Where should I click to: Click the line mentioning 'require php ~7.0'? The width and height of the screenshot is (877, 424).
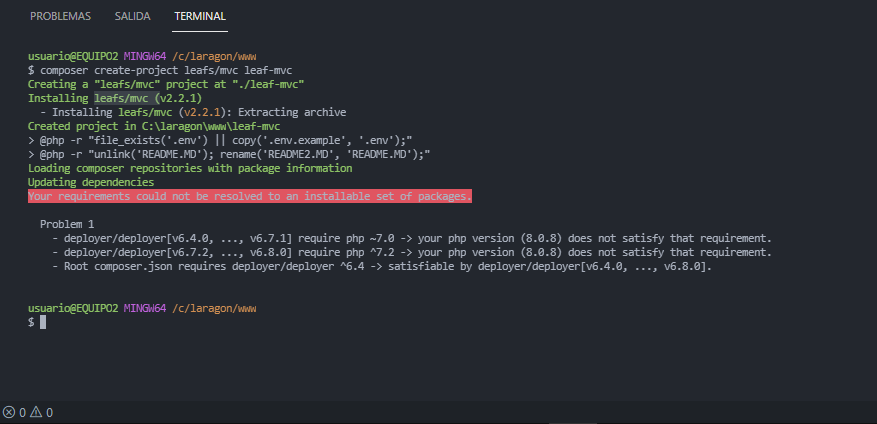pos(412,238)
